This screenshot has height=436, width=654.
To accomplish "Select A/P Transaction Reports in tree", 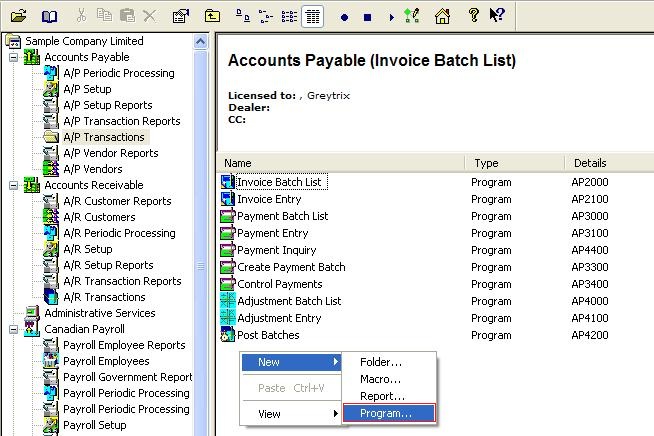I will pos(122,121).
